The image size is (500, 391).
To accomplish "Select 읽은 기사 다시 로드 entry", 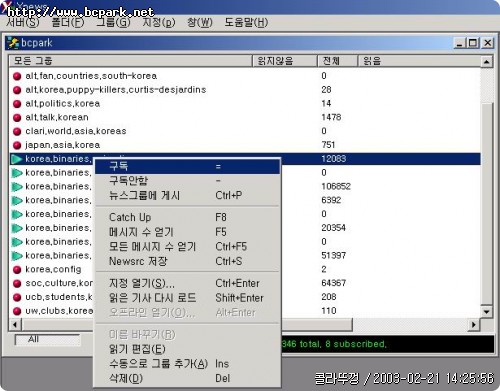I will click(x=187, y=298).
